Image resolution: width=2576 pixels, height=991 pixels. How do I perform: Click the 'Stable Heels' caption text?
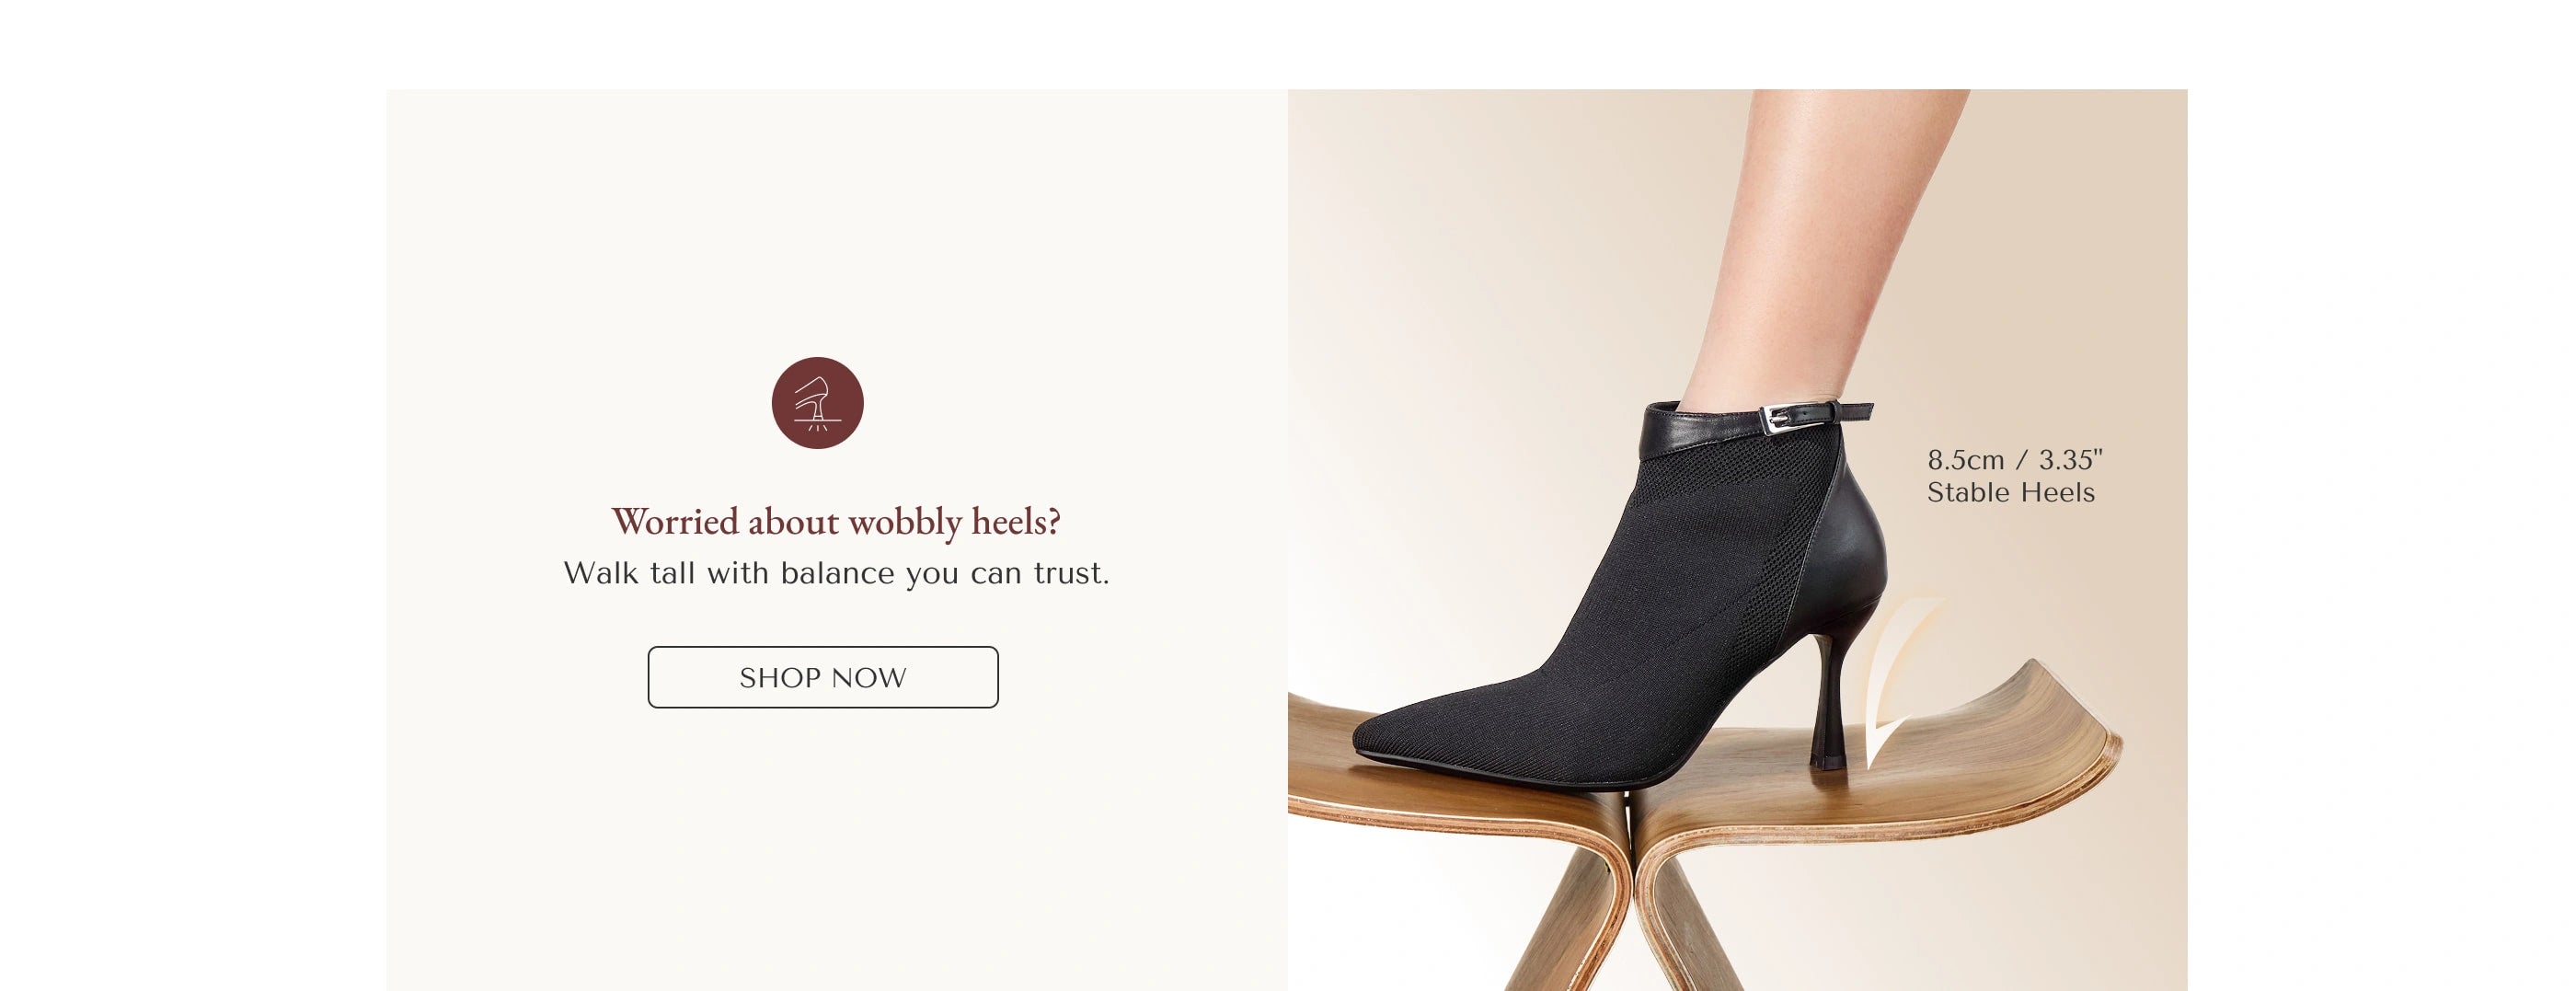point(2010,492)
